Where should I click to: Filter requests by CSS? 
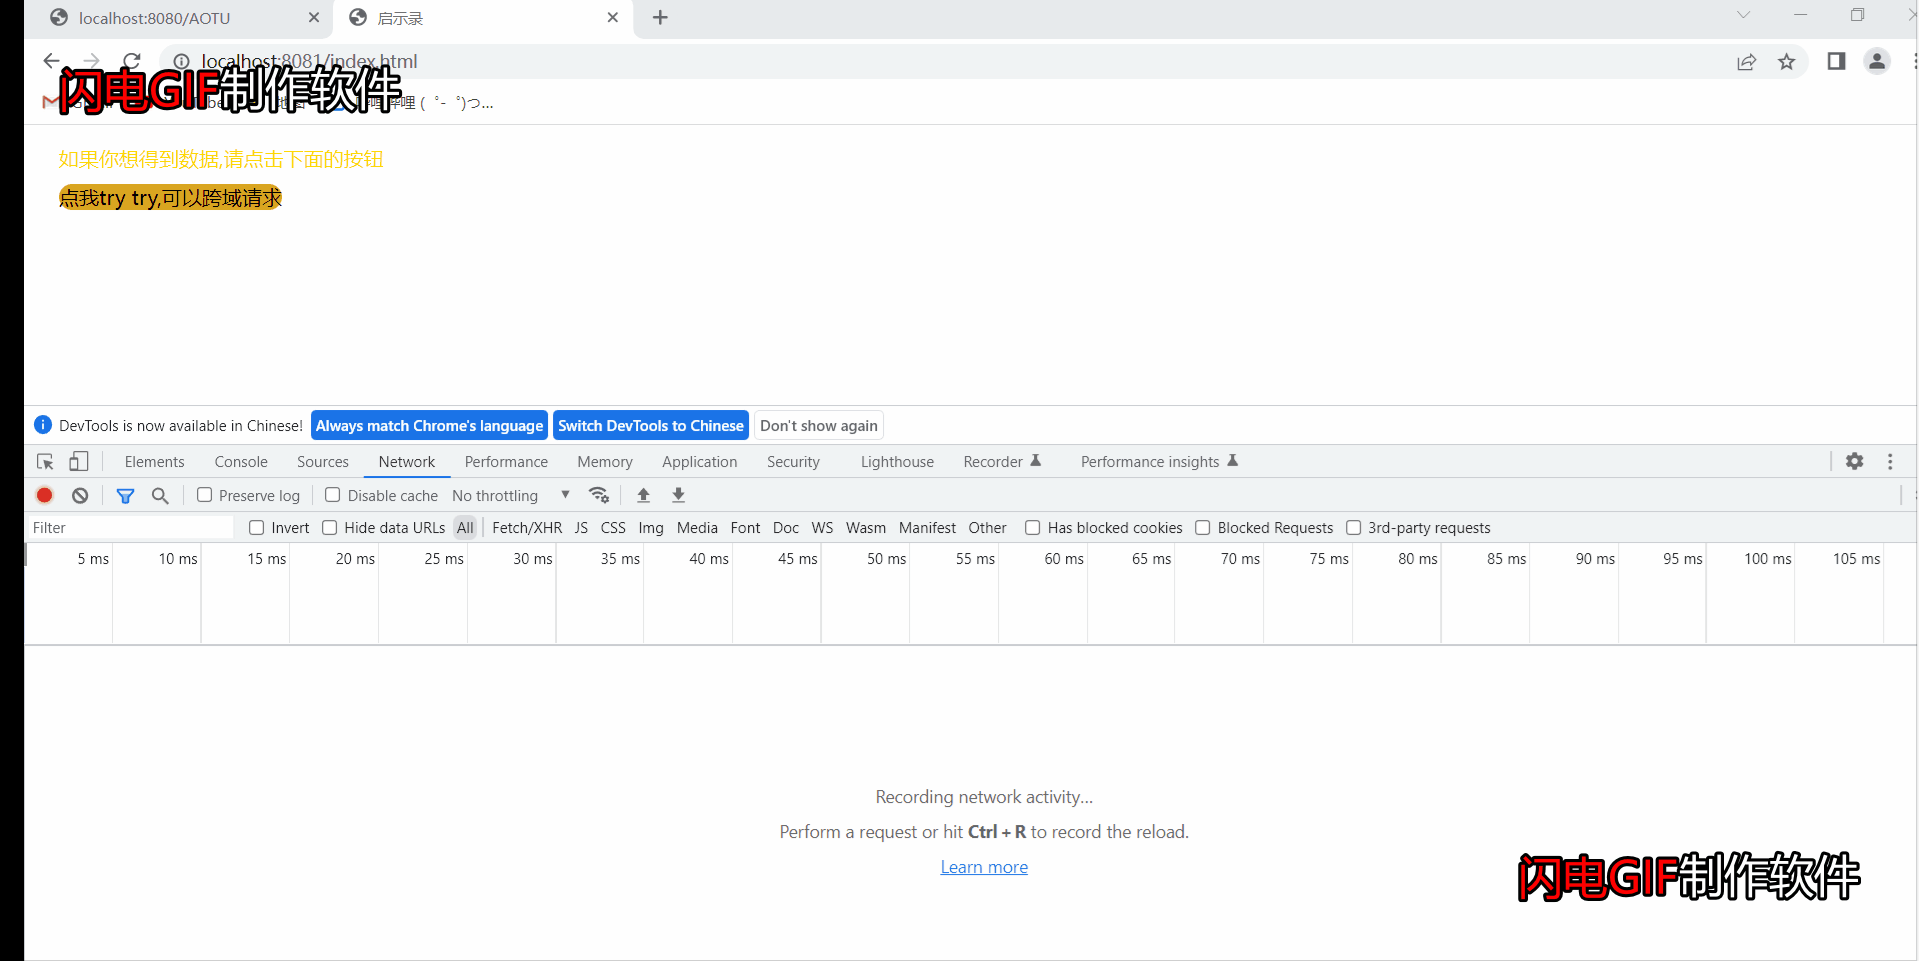[x=613, y=527]
